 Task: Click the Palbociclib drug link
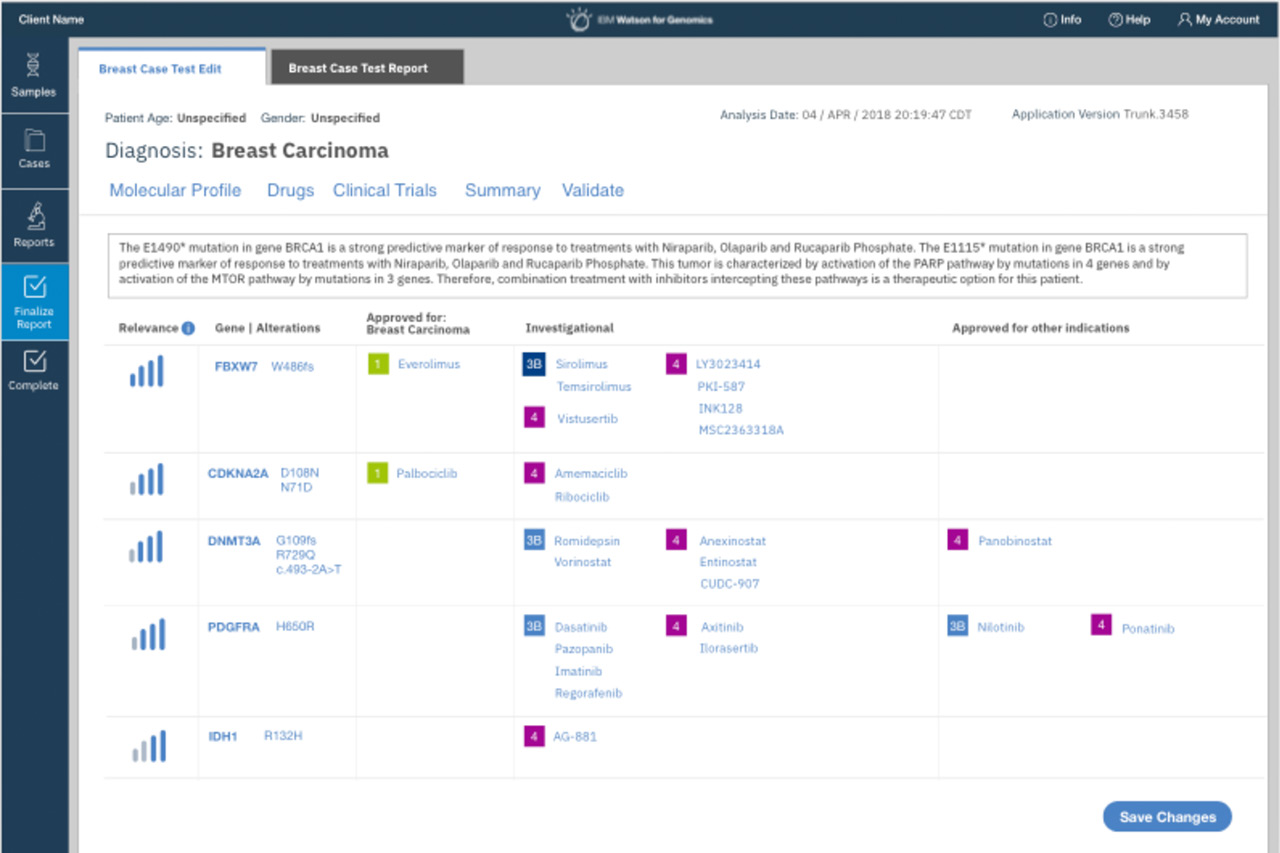[427, 473]
